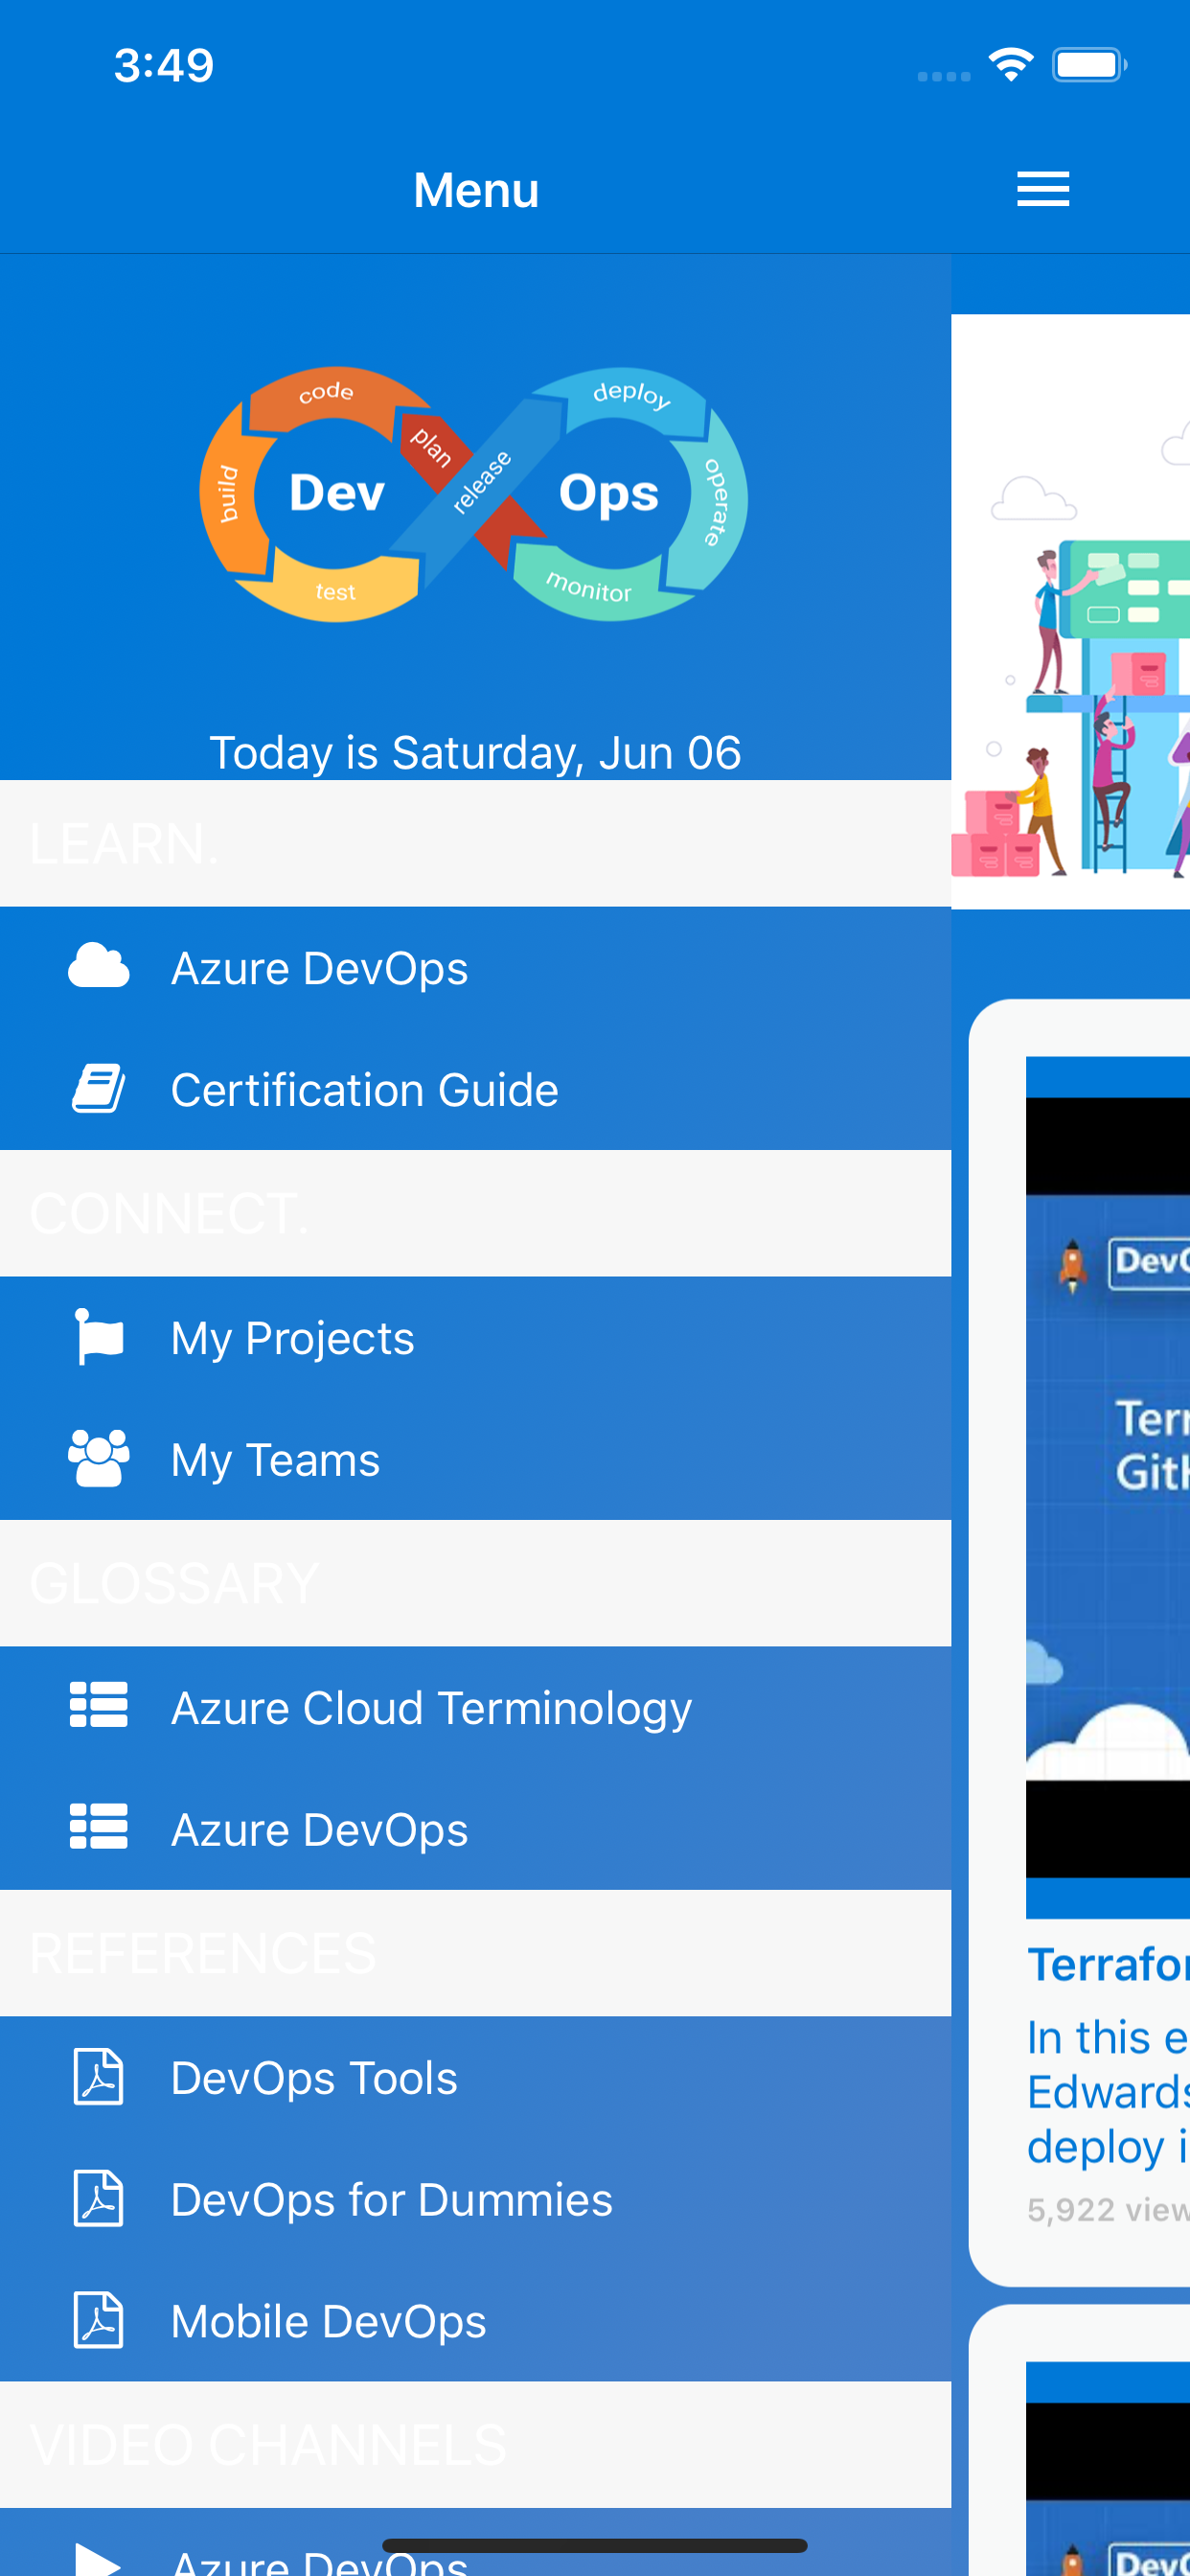Open Azure Cloud Terminology glossary
Viewport: 1190px width, 2576px height.
(475, 1708)
